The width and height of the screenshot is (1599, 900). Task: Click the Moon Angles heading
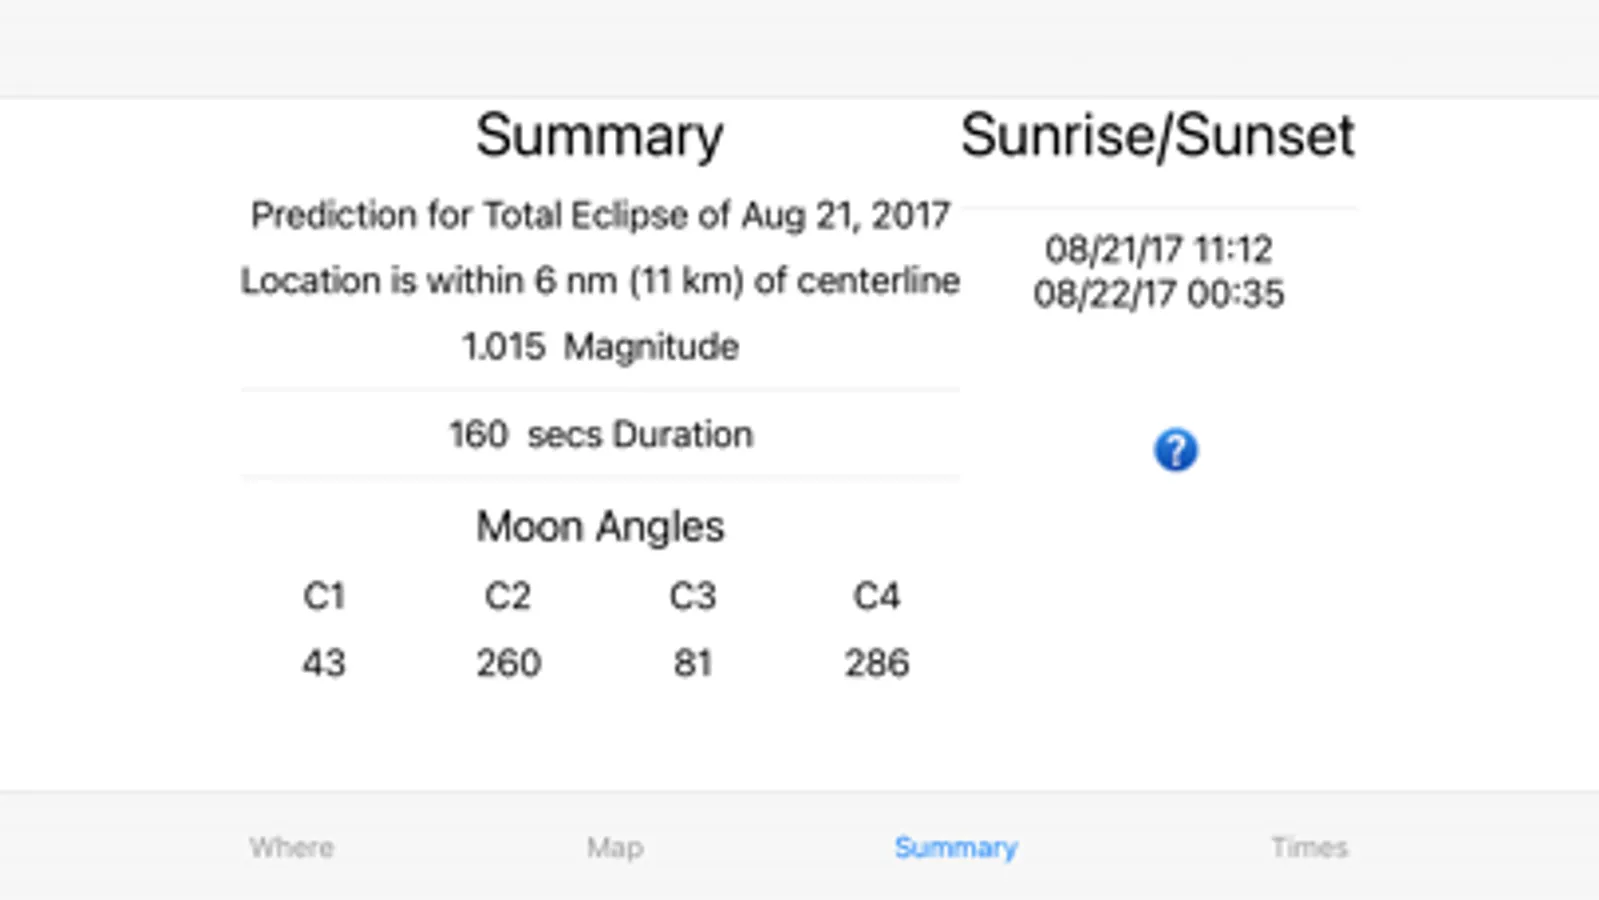point(599,527)
